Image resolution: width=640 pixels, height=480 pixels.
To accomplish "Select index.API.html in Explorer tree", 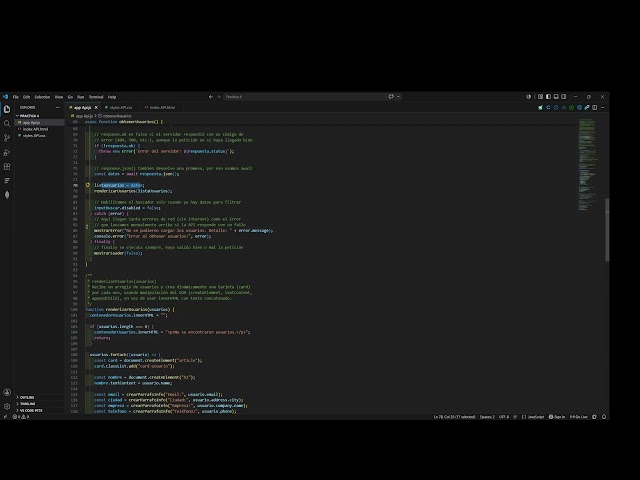I will click(x=40, y=129).
